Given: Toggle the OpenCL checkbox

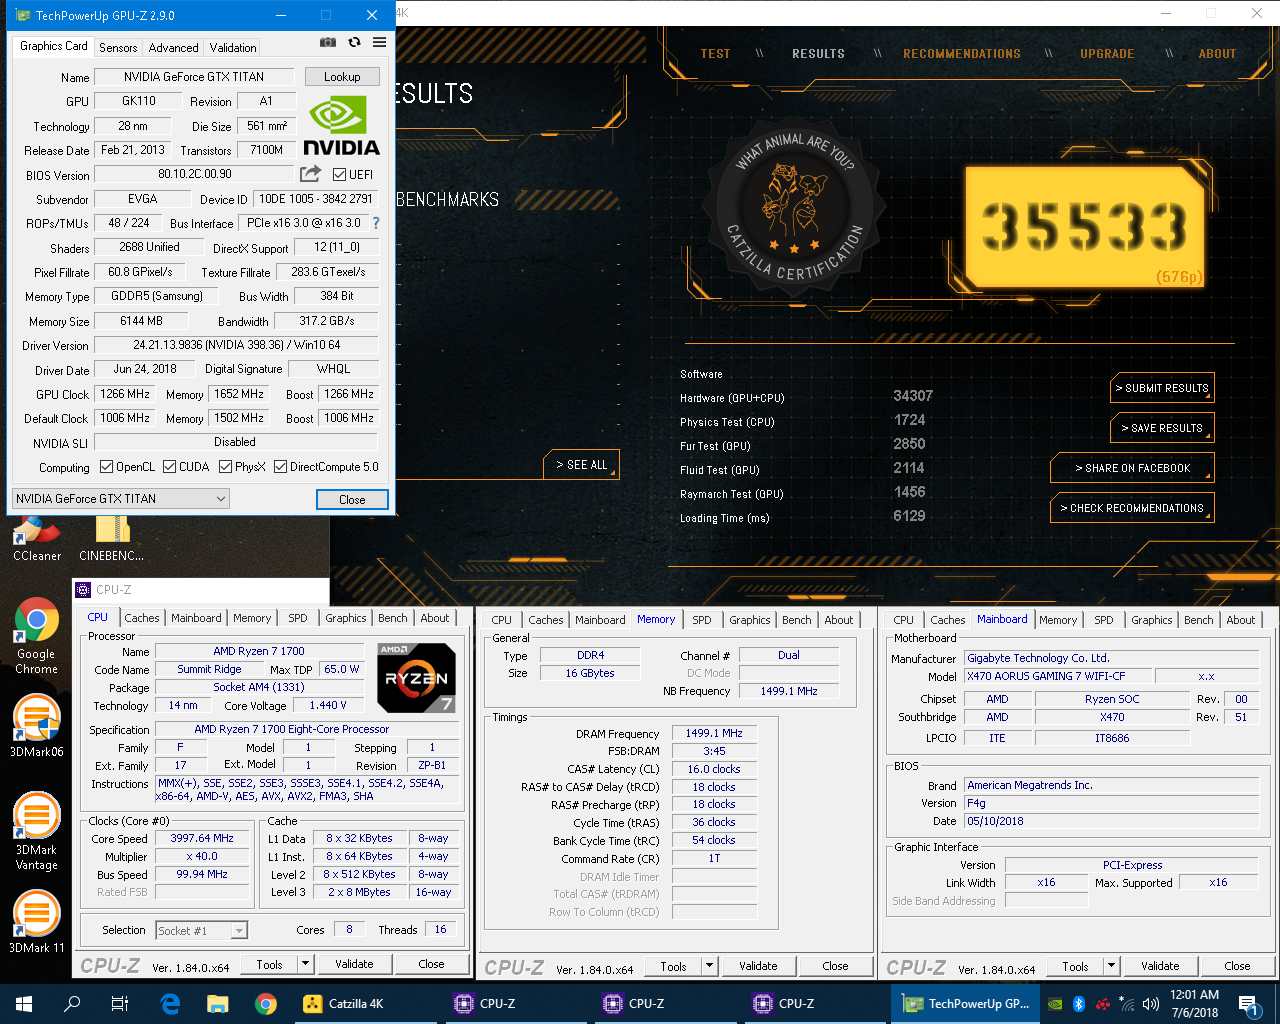Looking at the screenshot, I should point(107,467).
